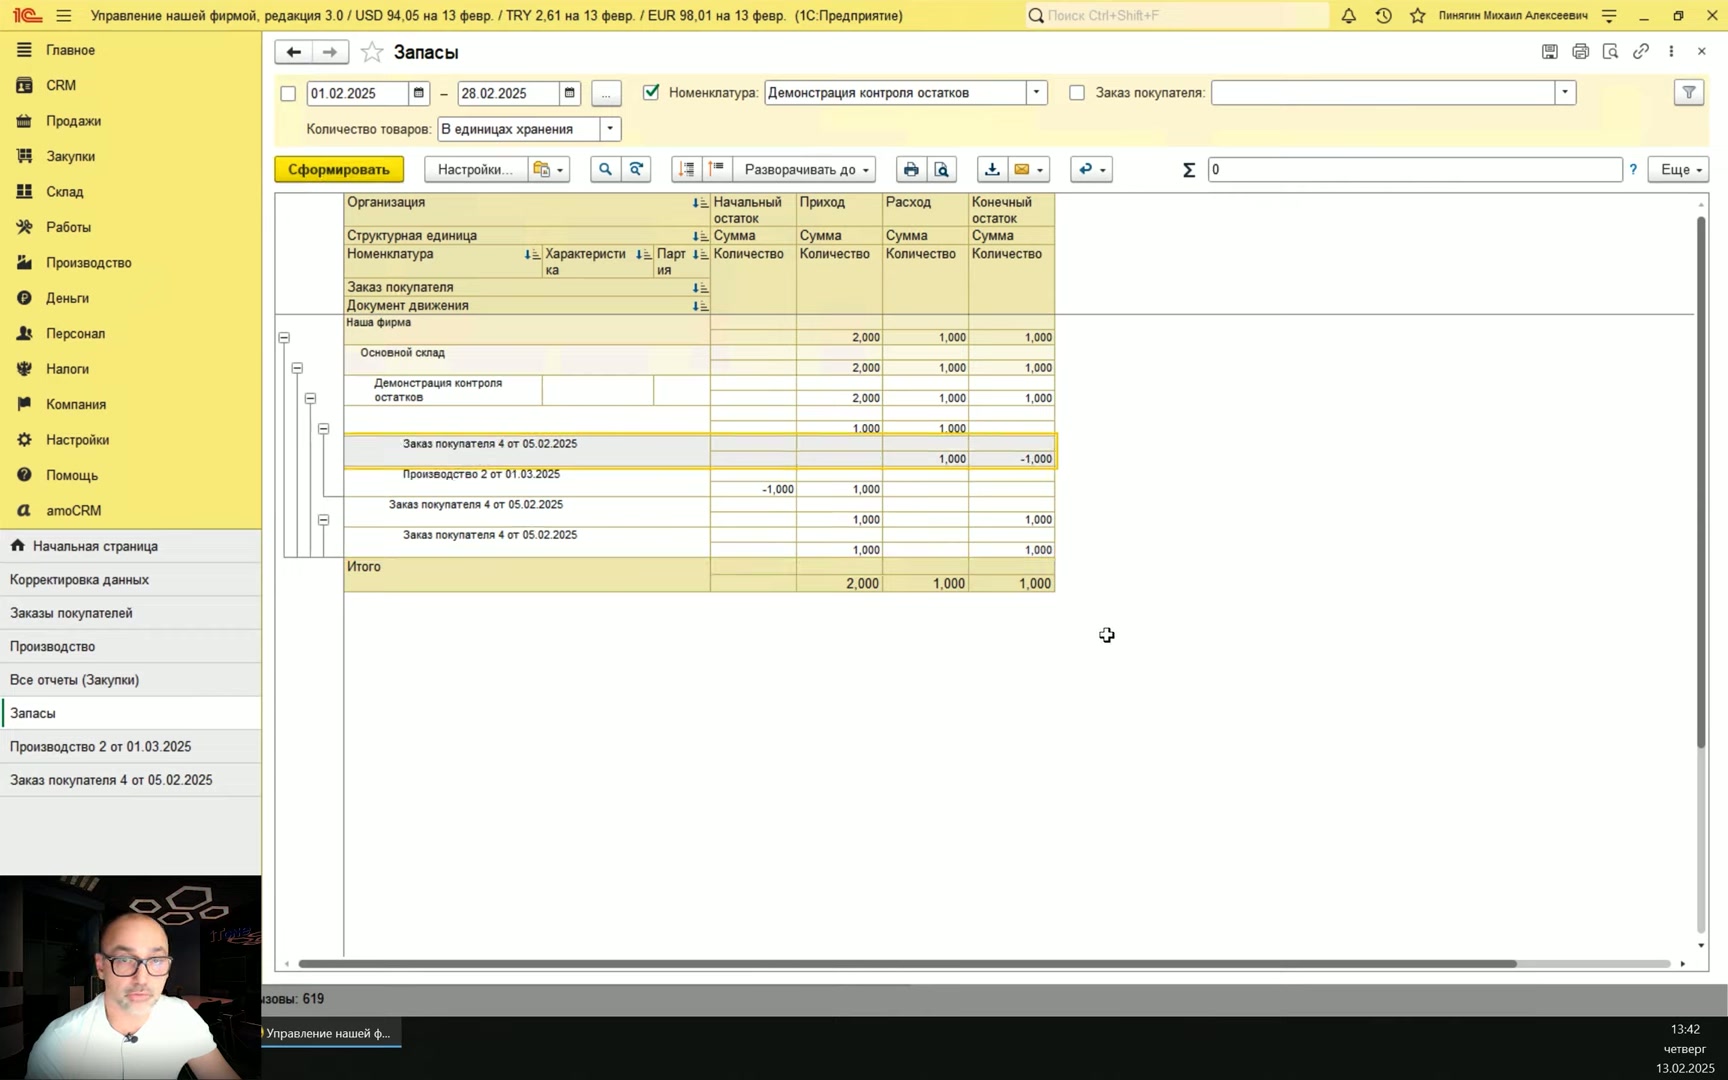Toggle the period checkbox before start date

point(288,93)
